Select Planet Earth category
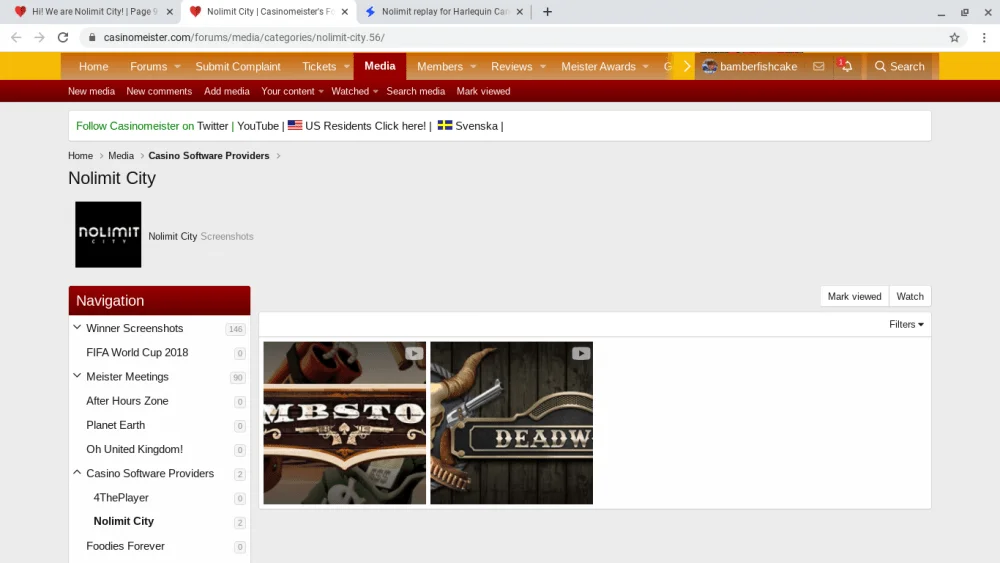 (115, 425)
